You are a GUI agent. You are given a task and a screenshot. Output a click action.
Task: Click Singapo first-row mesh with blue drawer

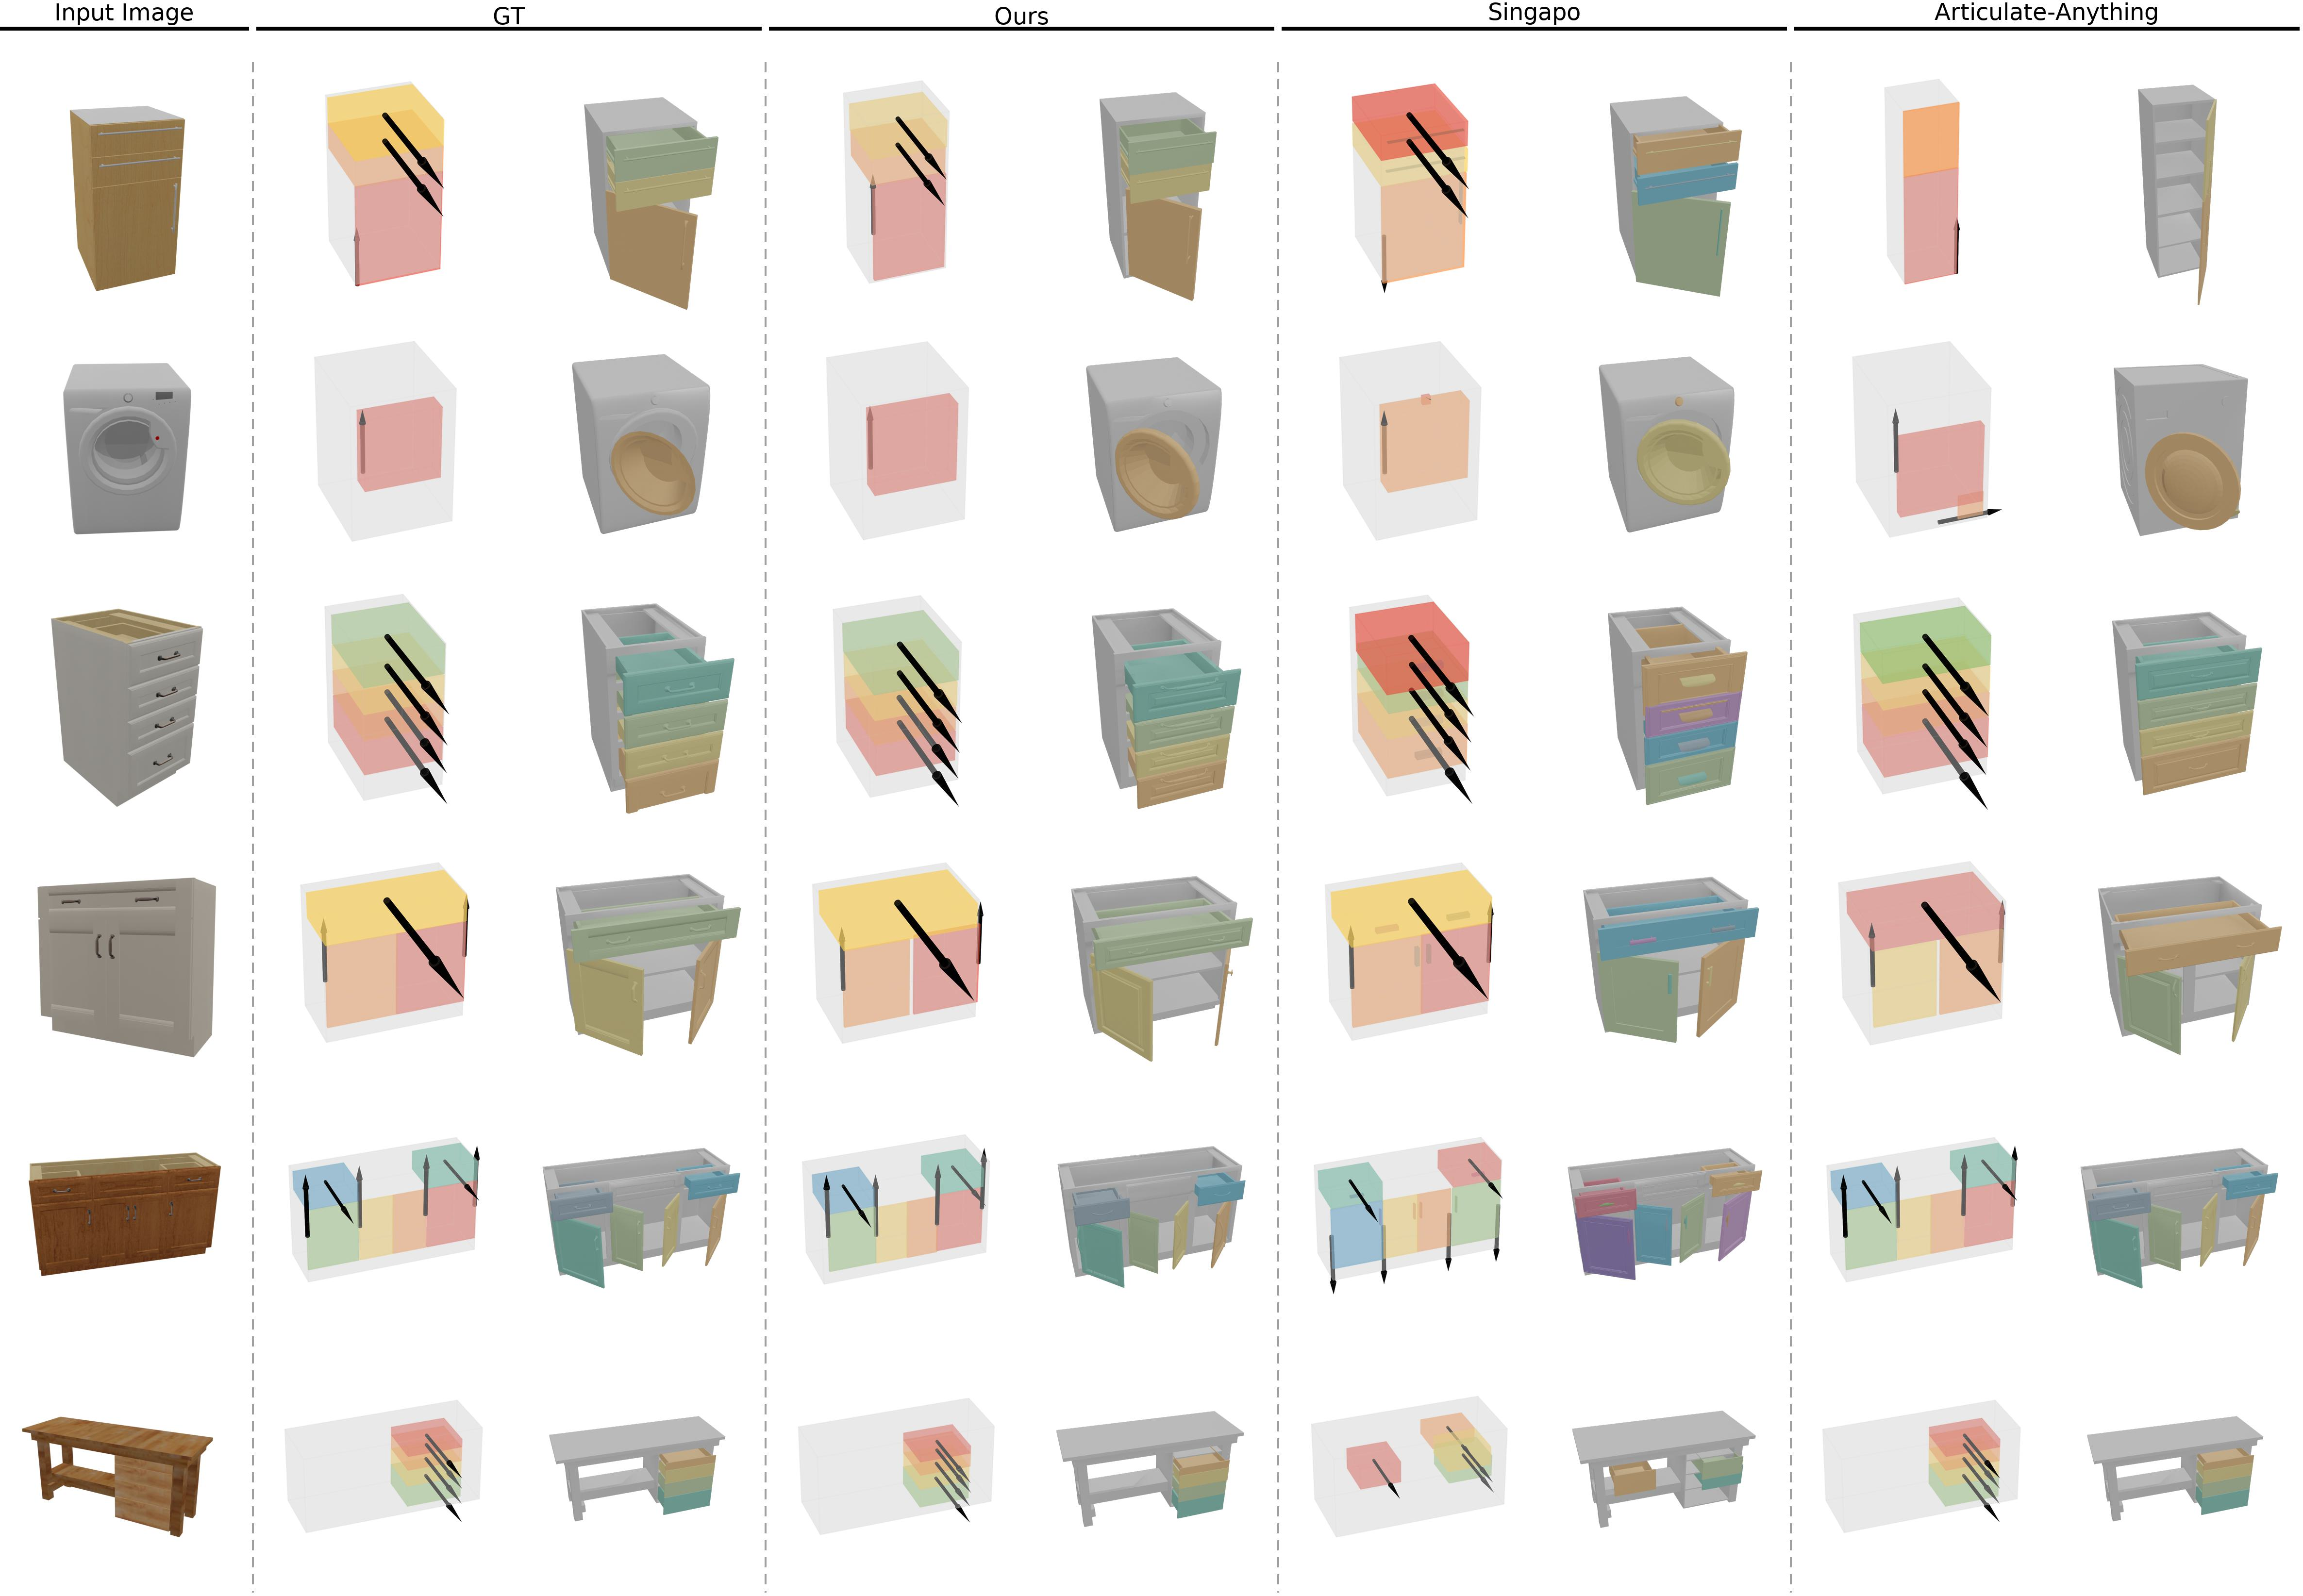1676,196
